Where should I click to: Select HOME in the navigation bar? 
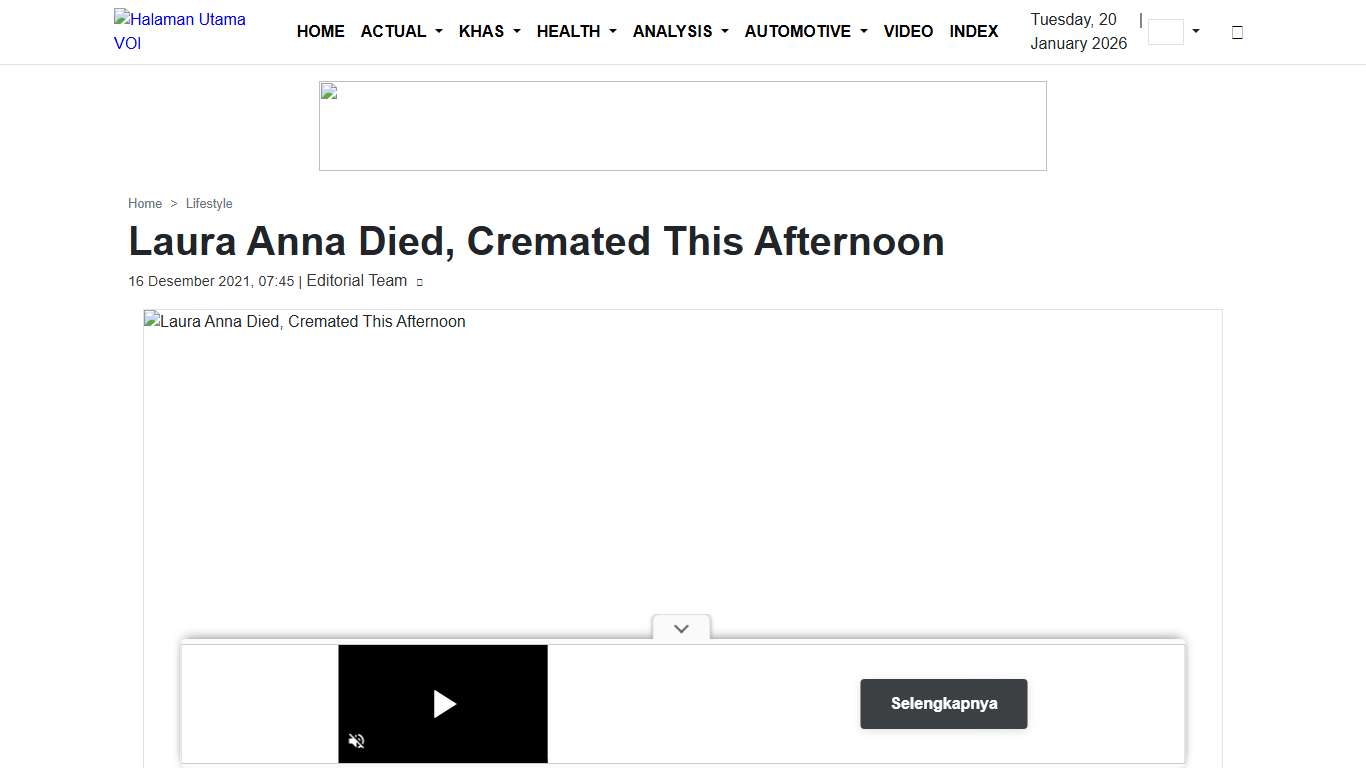pos(320,31)
